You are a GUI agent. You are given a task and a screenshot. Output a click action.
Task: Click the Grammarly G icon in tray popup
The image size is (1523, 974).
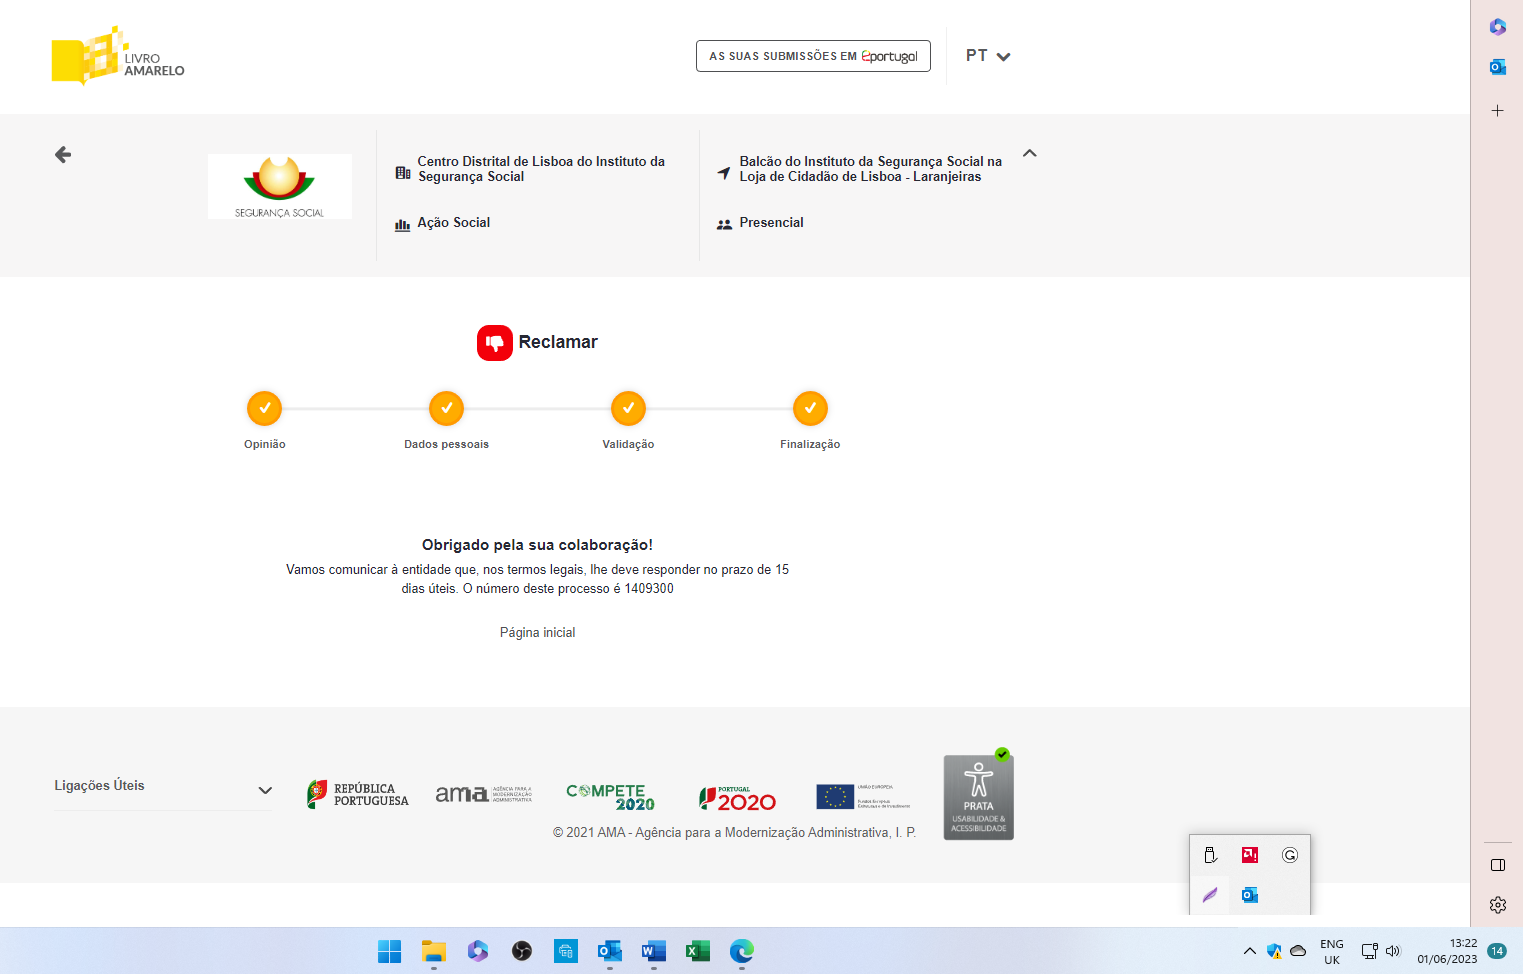pyautogui.click(x=1290, y=855)
